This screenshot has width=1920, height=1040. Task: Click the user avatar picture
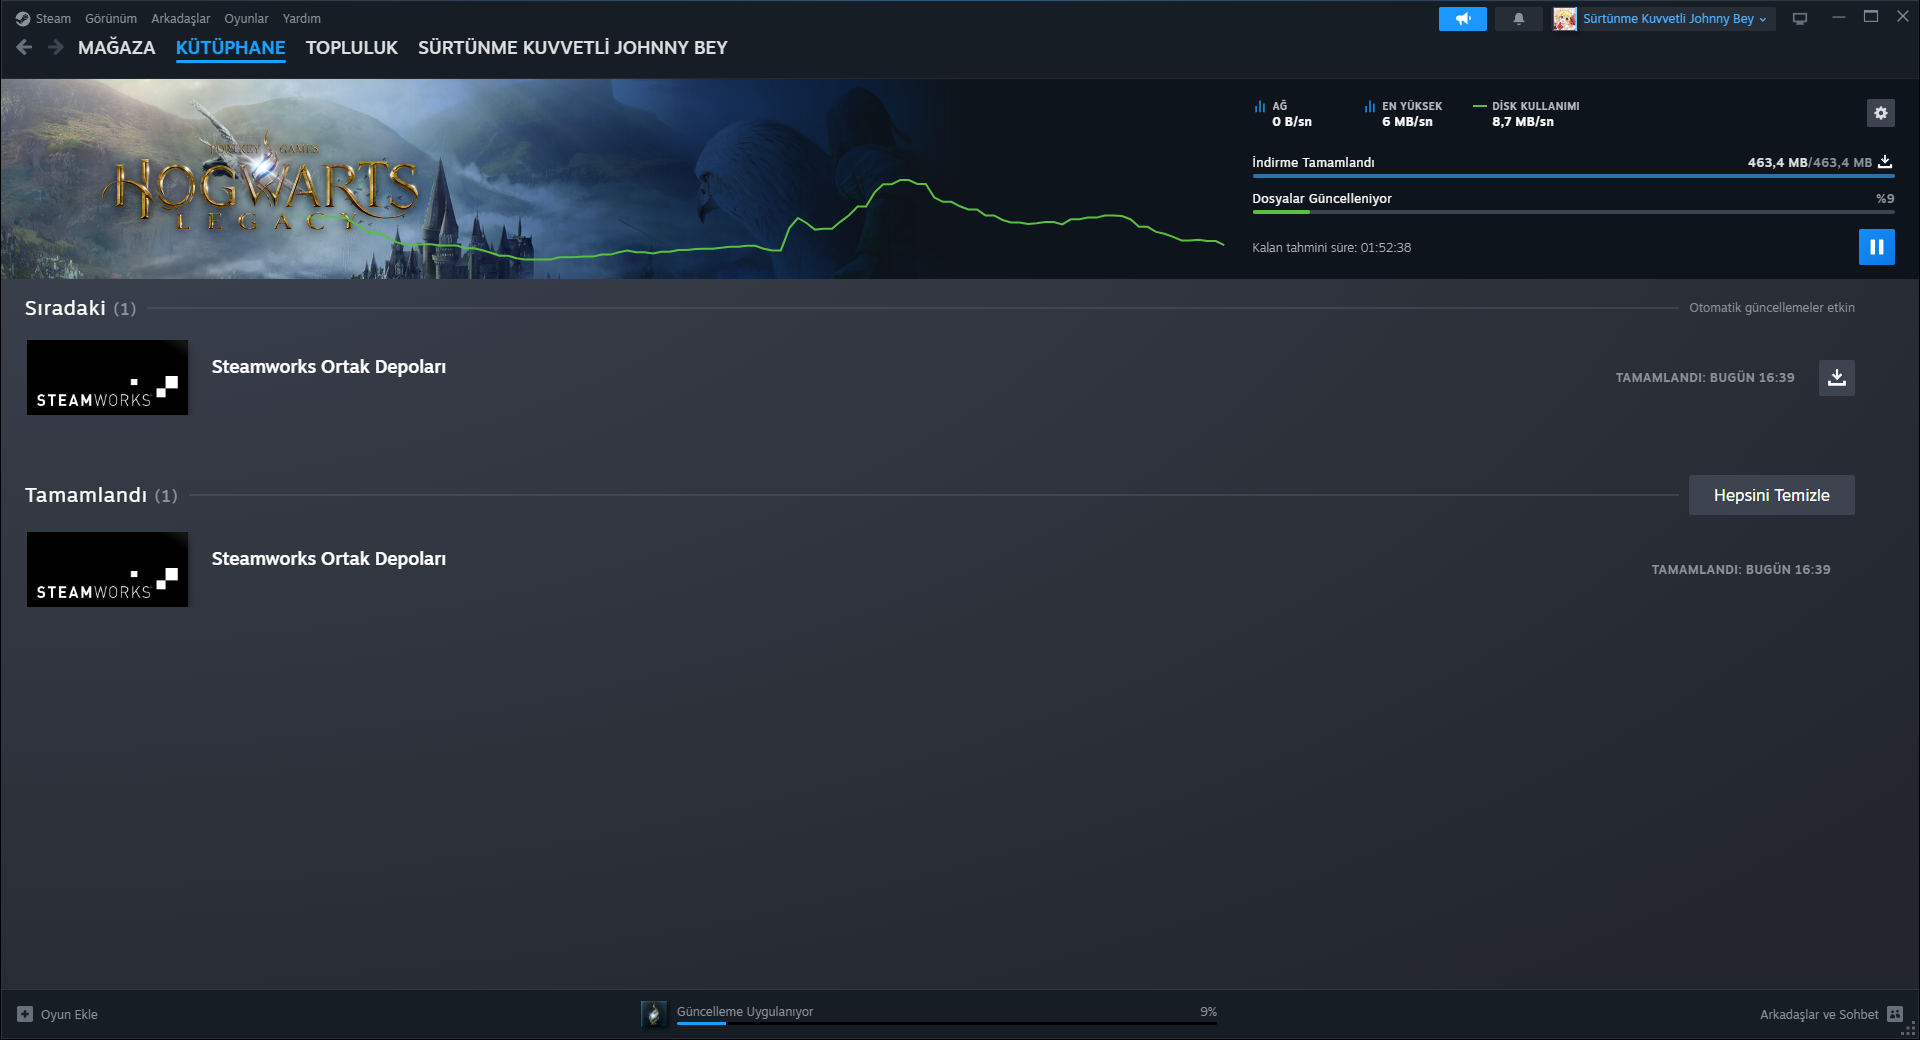point(1564,19)
